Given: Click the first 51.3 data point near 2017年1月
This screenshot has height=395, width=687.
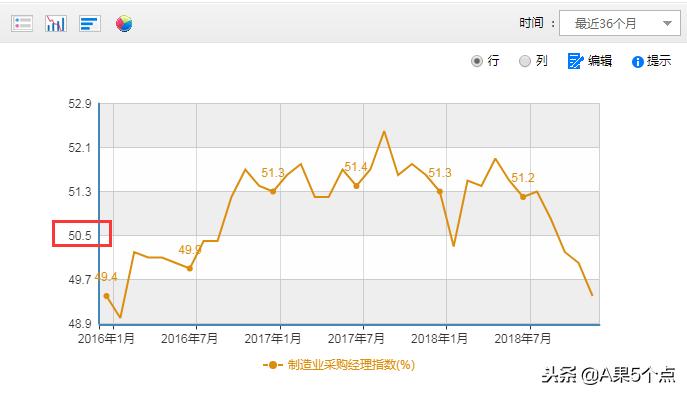Looking at the screenshot, I should [x=273, y=191].
